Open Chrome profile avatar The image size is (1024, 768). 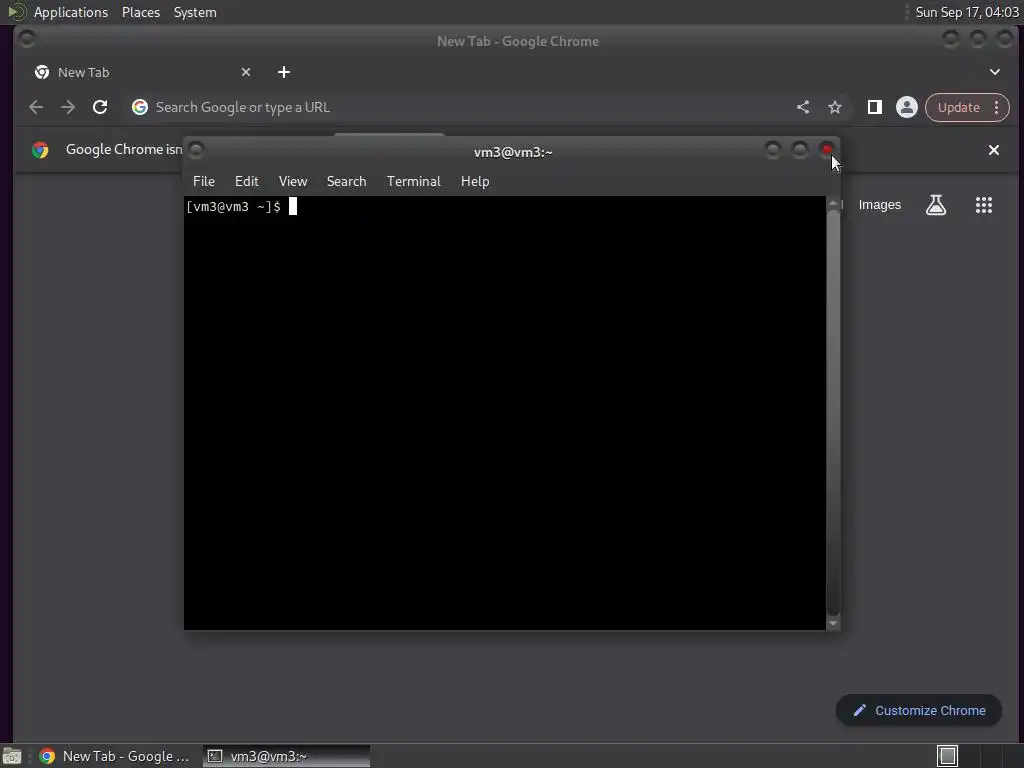tap(906, 107)
